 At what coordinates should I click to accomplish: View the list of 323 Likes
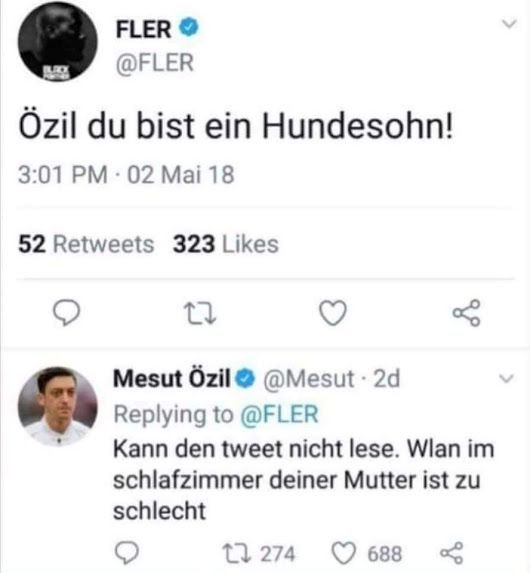226,244
